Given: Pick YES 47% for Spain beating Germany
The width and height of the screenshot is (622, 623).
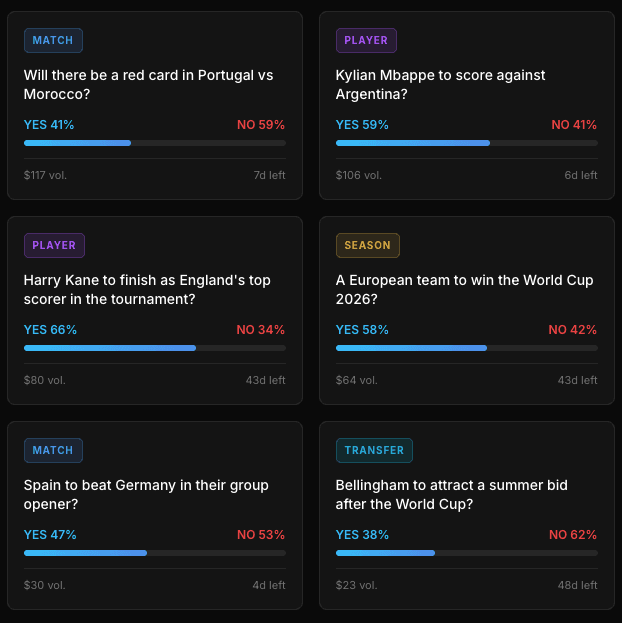Looking at the screenshot, I should pyautogui.click(x=50, y=535).
